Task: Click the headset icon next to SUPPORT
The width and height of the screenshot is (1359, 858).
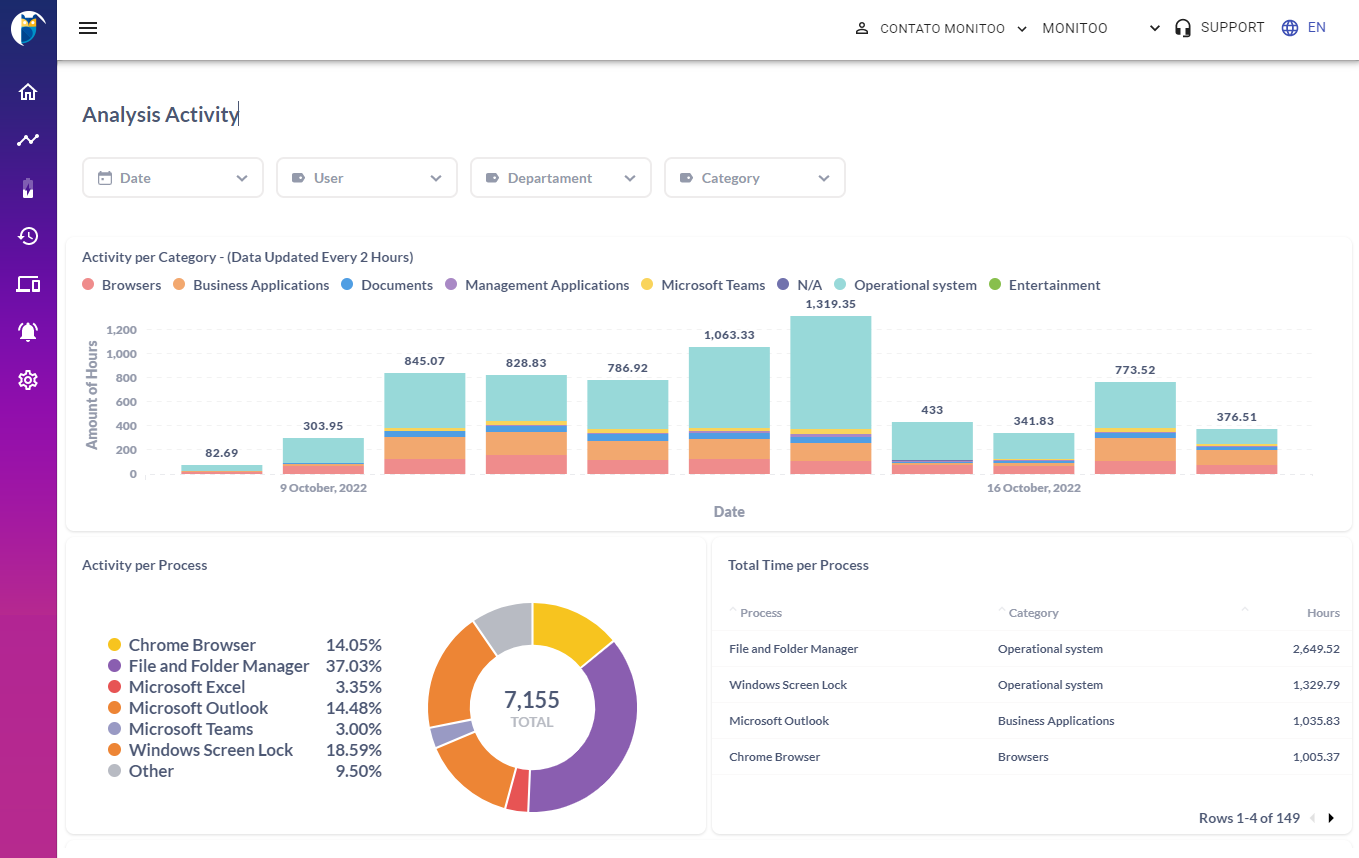Action: point(1183,27)
